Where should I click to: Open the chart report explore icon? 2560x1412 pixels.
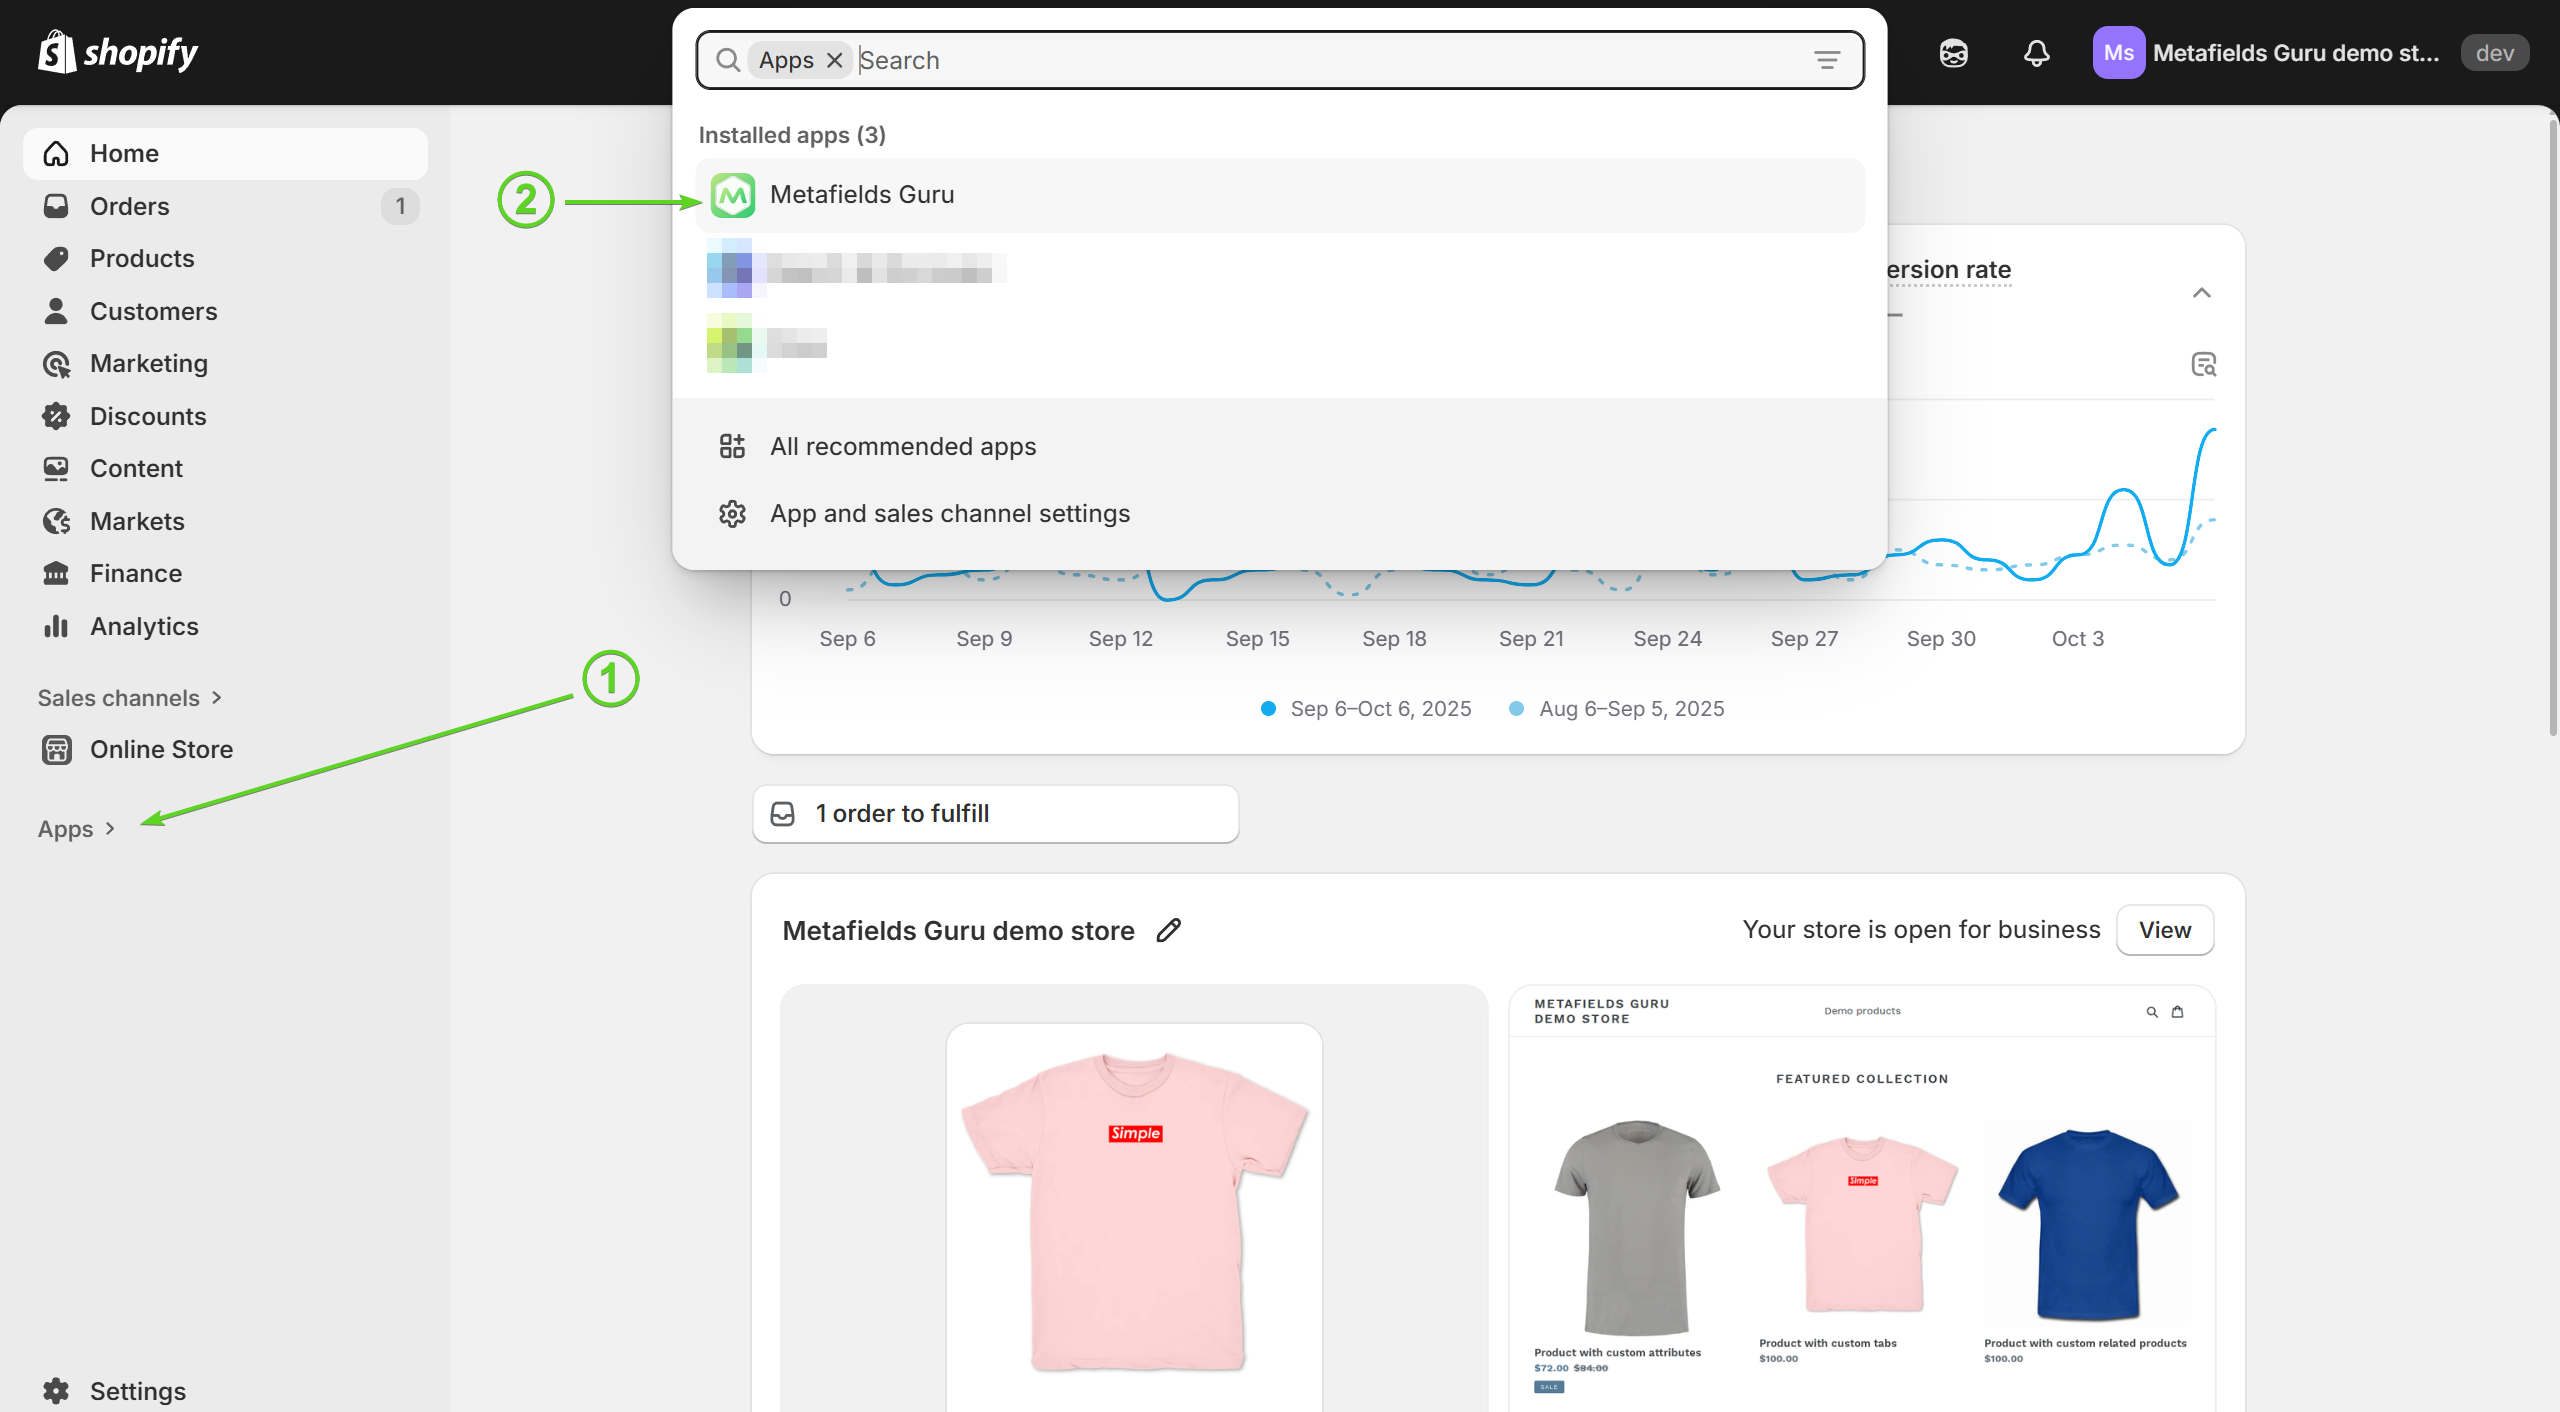click(x=2203, y=364)
